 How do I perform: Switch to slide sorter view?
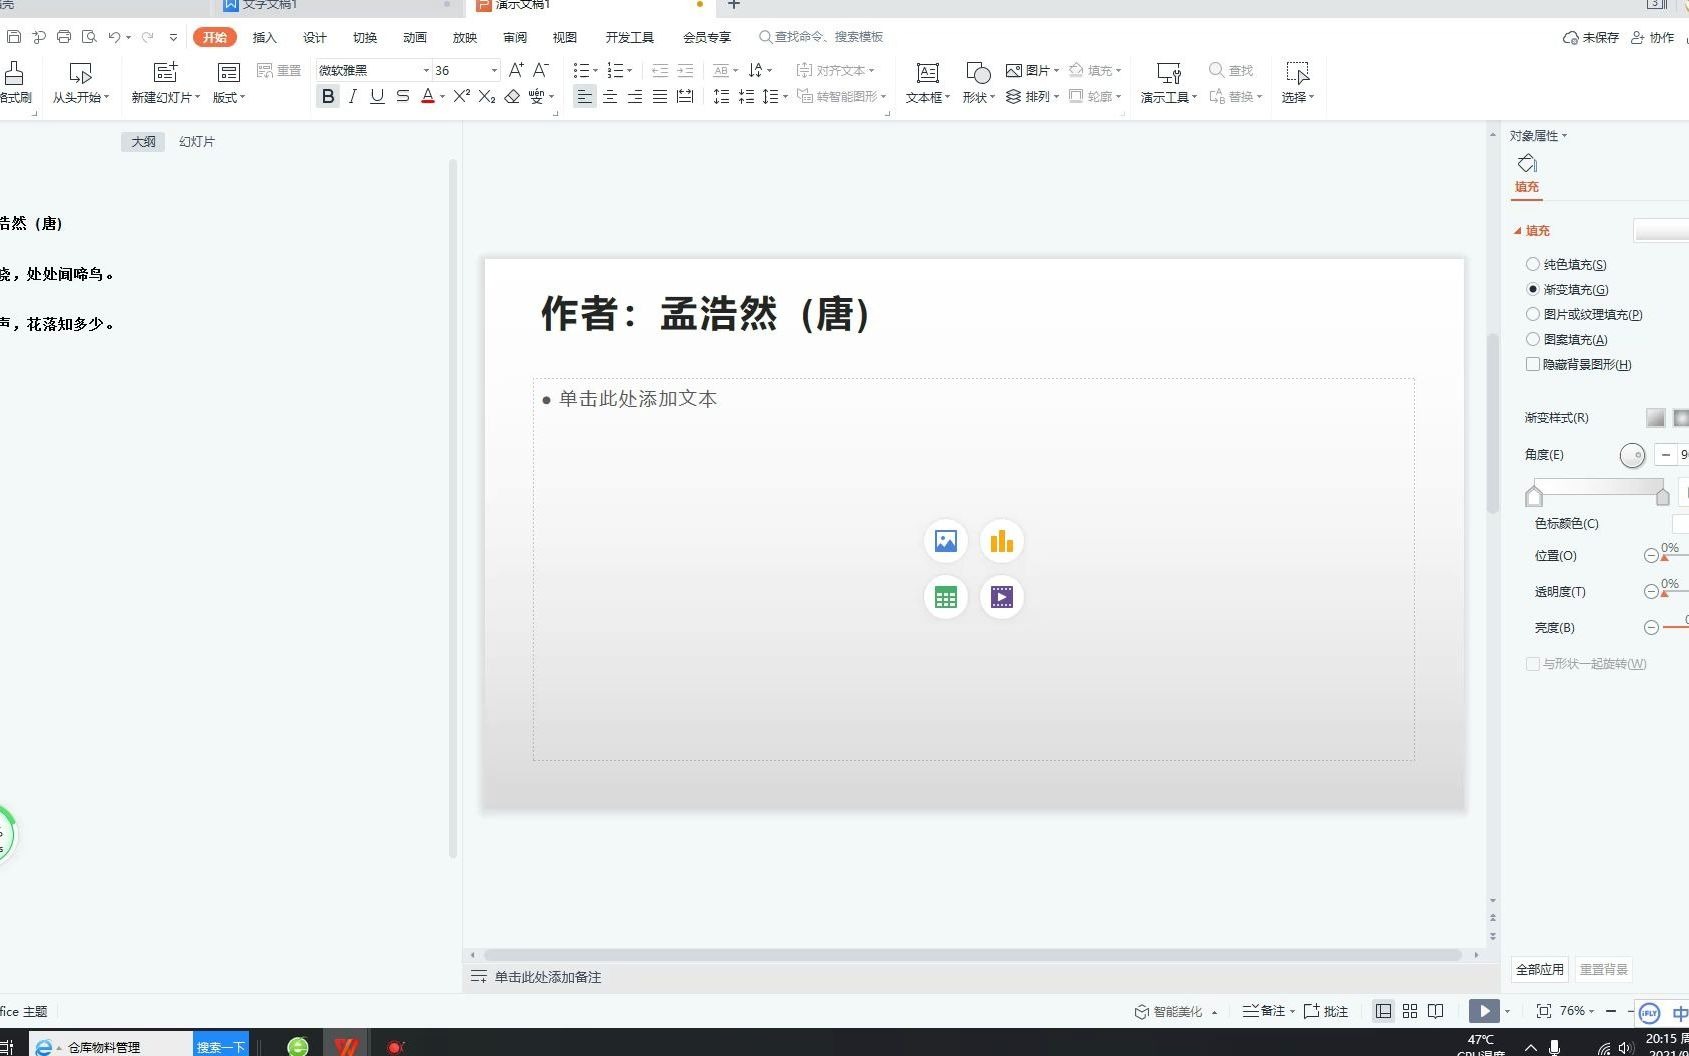1410,1011
